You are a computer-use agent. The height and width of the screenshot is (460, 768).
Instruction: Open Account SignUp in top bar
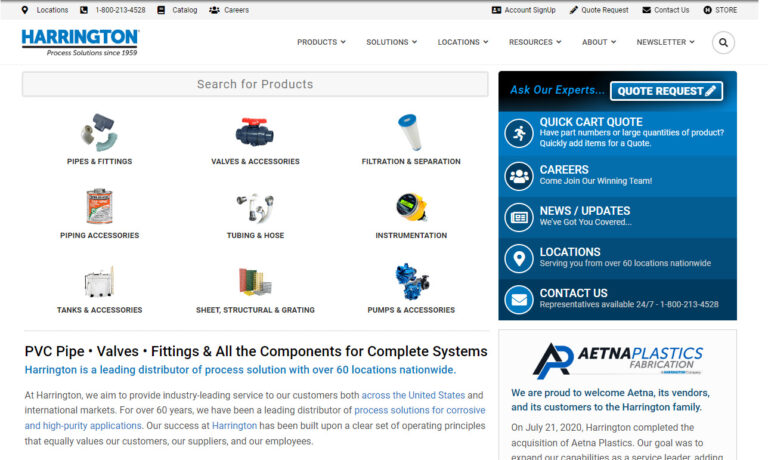[x=530, y=10]
